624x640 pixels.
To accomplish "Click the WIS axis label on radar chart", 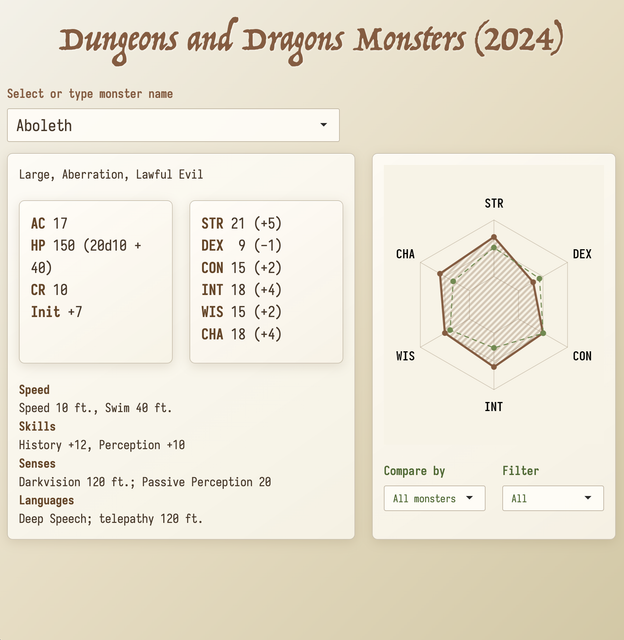I will pos(405,356).
